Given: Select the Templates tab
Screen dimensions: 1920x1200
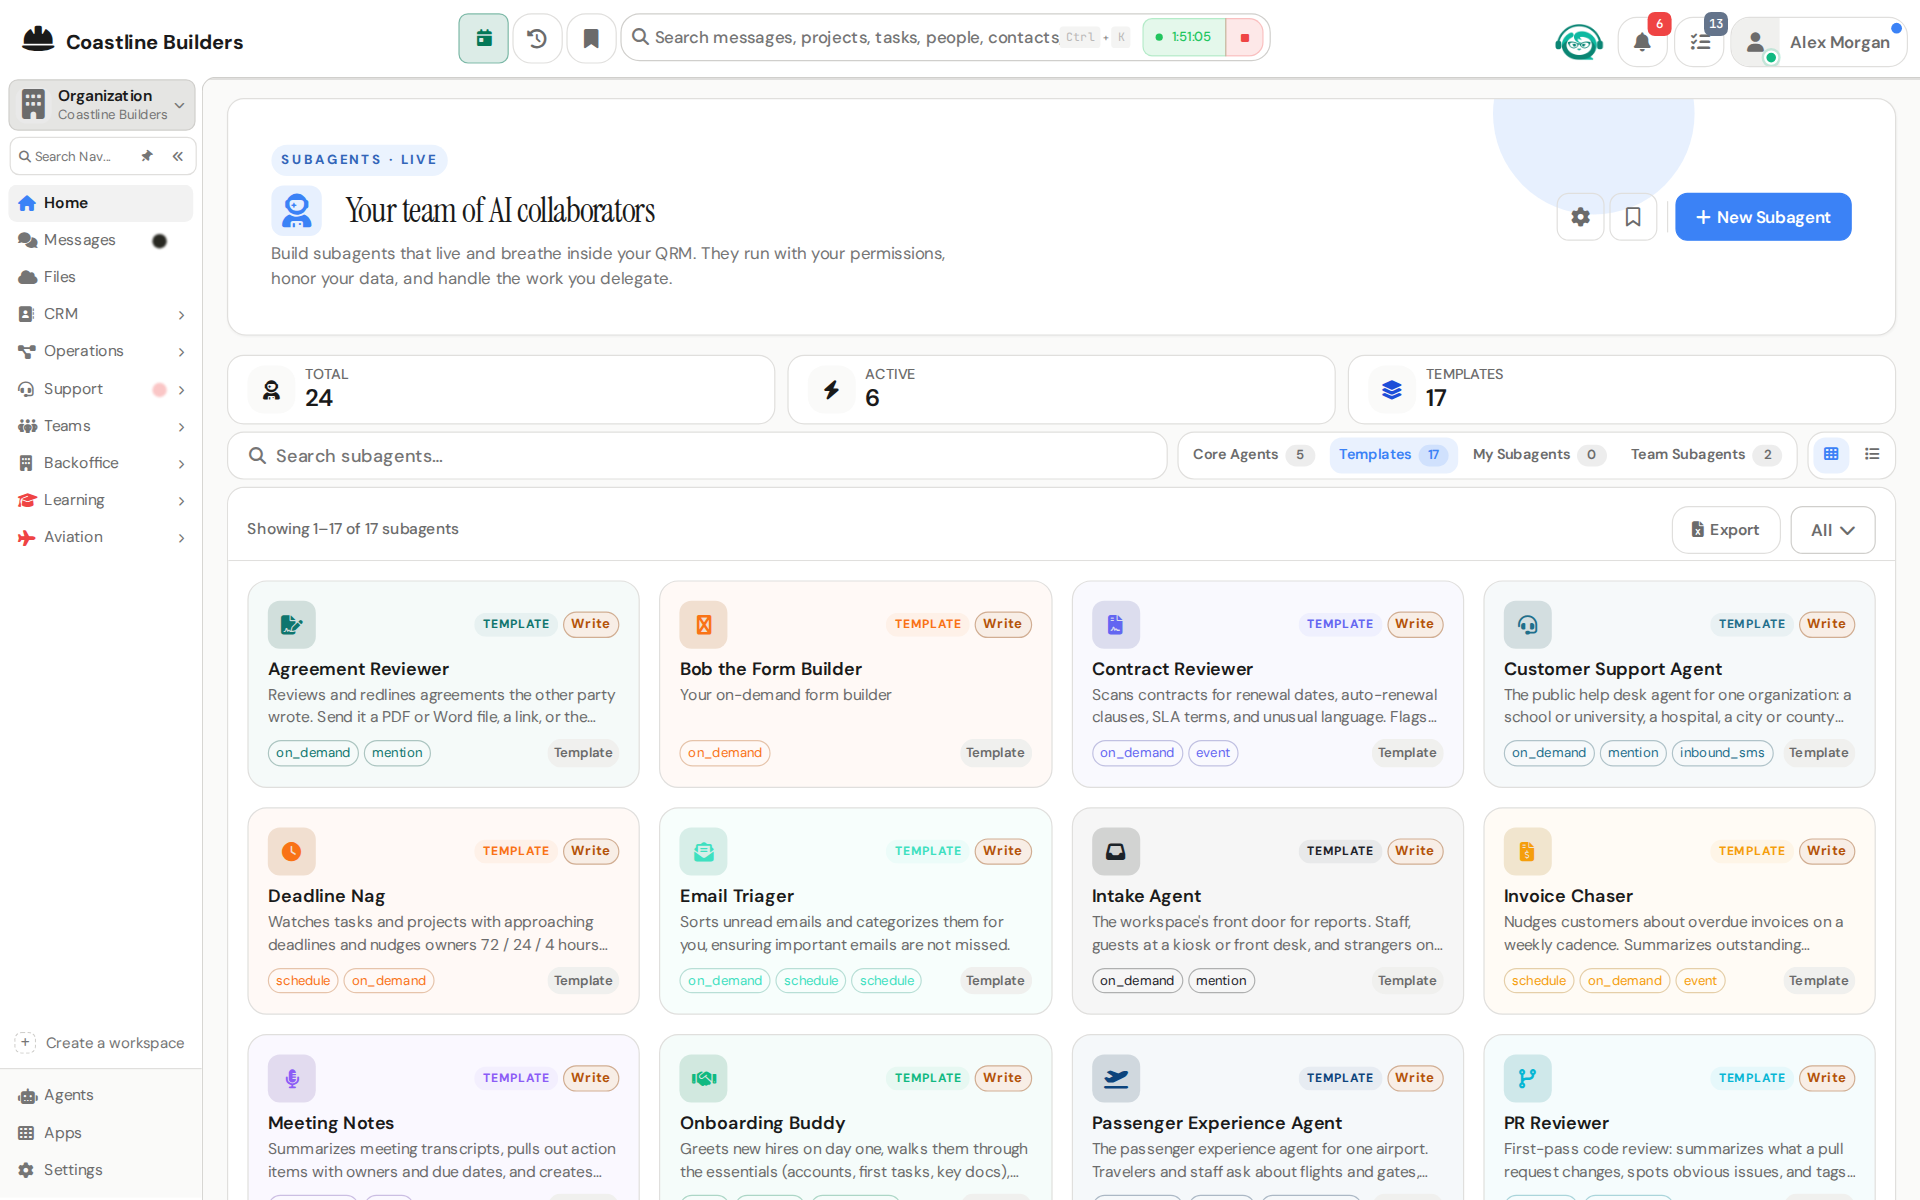Looking at the screenshot, I should click(1393, 455).
